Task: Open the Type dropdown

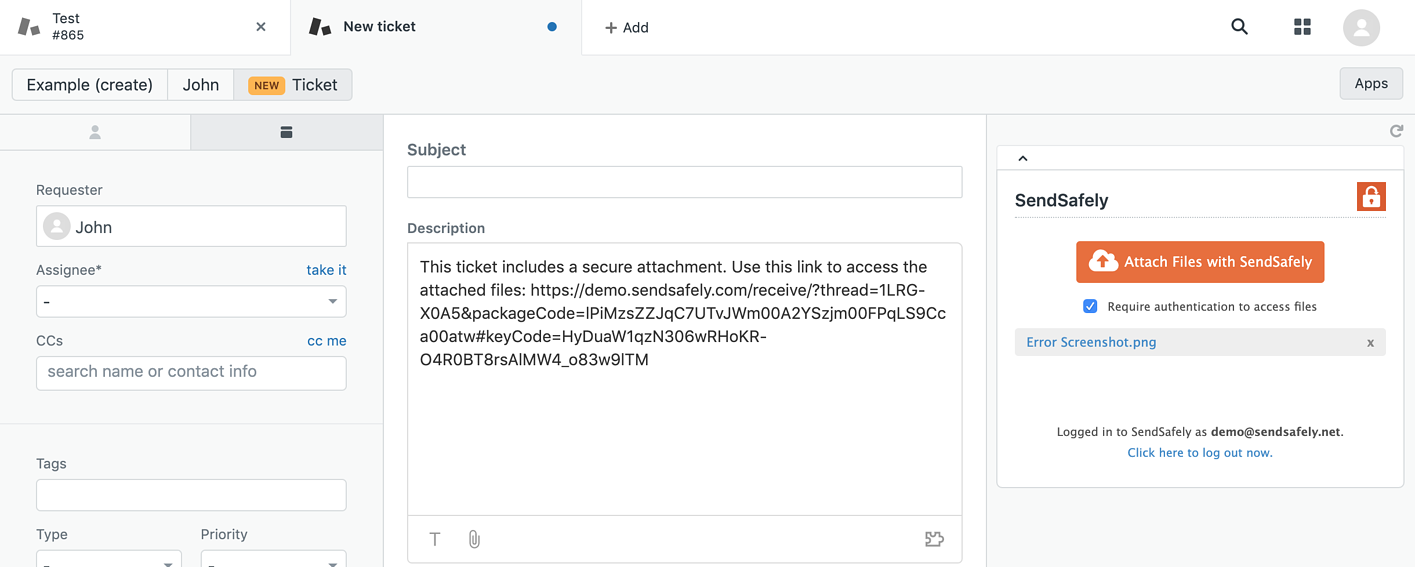Action: tap(109, 558)
